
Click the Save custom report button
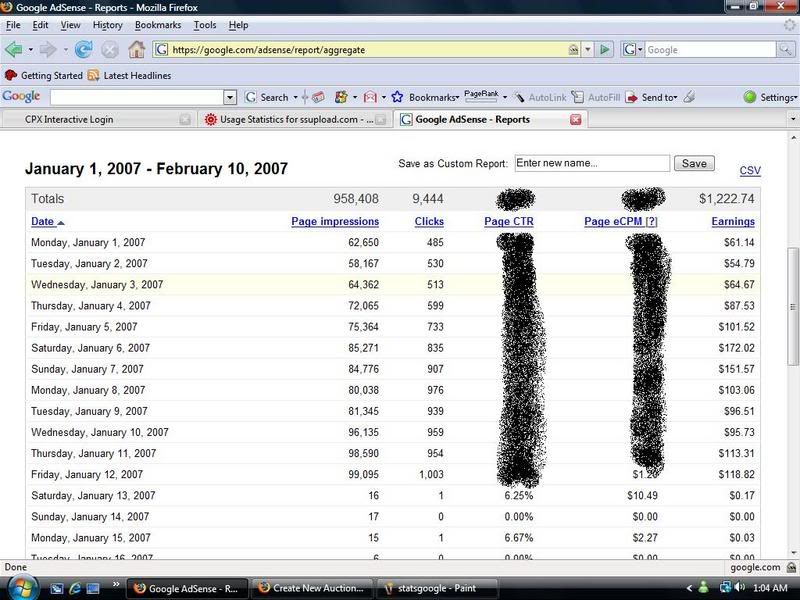[x=694, y=163]
